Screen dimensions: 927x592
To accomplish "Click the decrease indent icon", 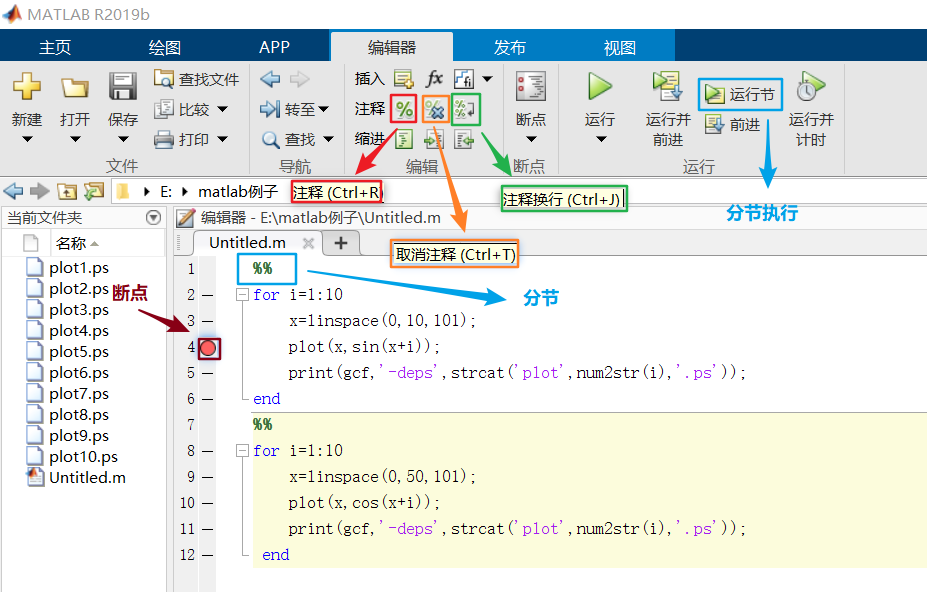I will 464,140.
